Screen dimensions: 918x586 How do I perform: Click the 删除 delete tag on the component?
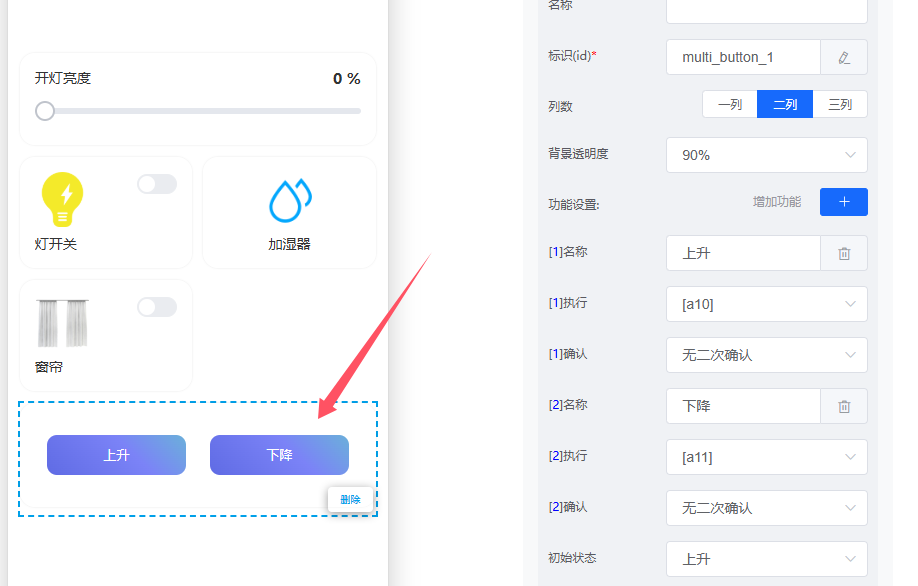click(350, 499)
